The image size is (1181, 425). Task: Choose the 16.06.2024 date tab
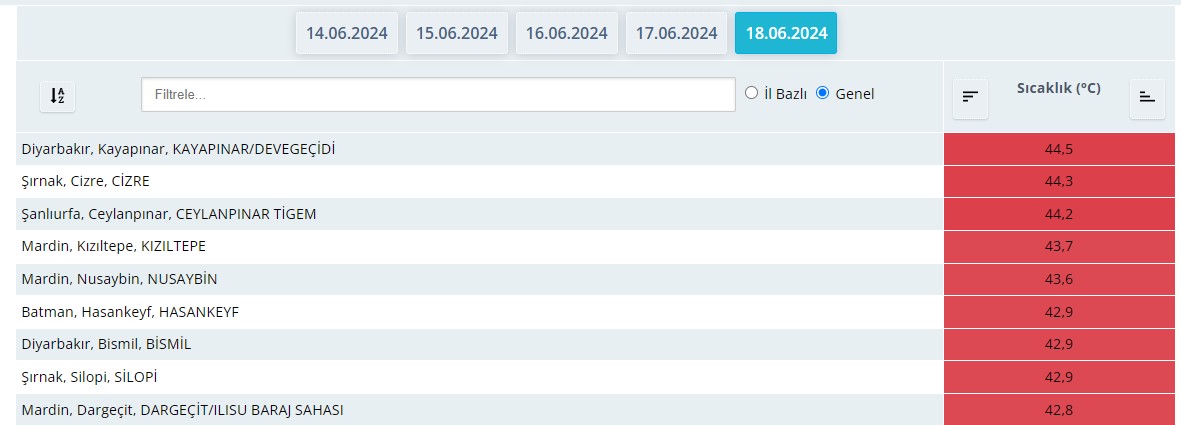tap(567, 33)
